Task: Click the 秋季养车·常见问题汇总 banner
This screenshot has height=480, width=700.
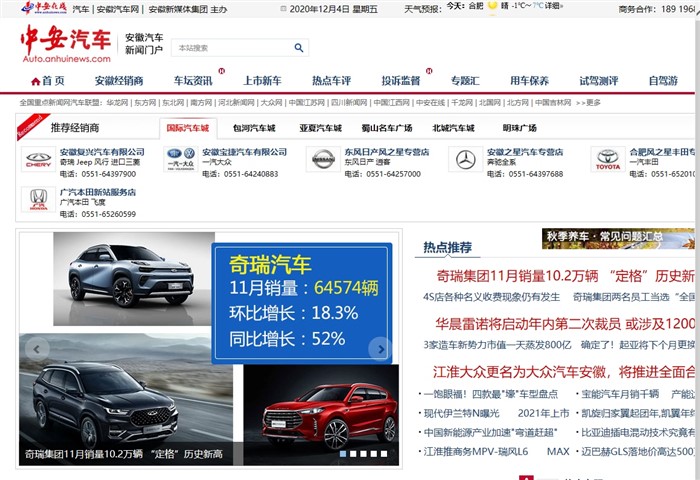Action: click(618, 238)
